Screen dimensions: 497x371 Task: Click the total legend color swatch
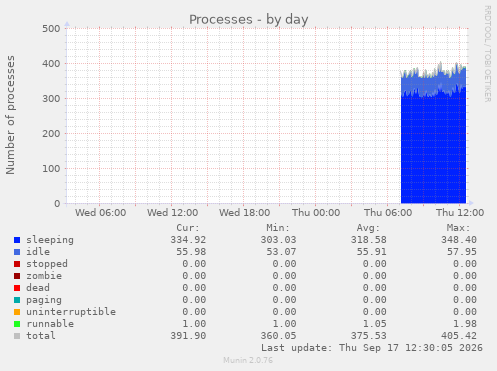pos(17,336)
